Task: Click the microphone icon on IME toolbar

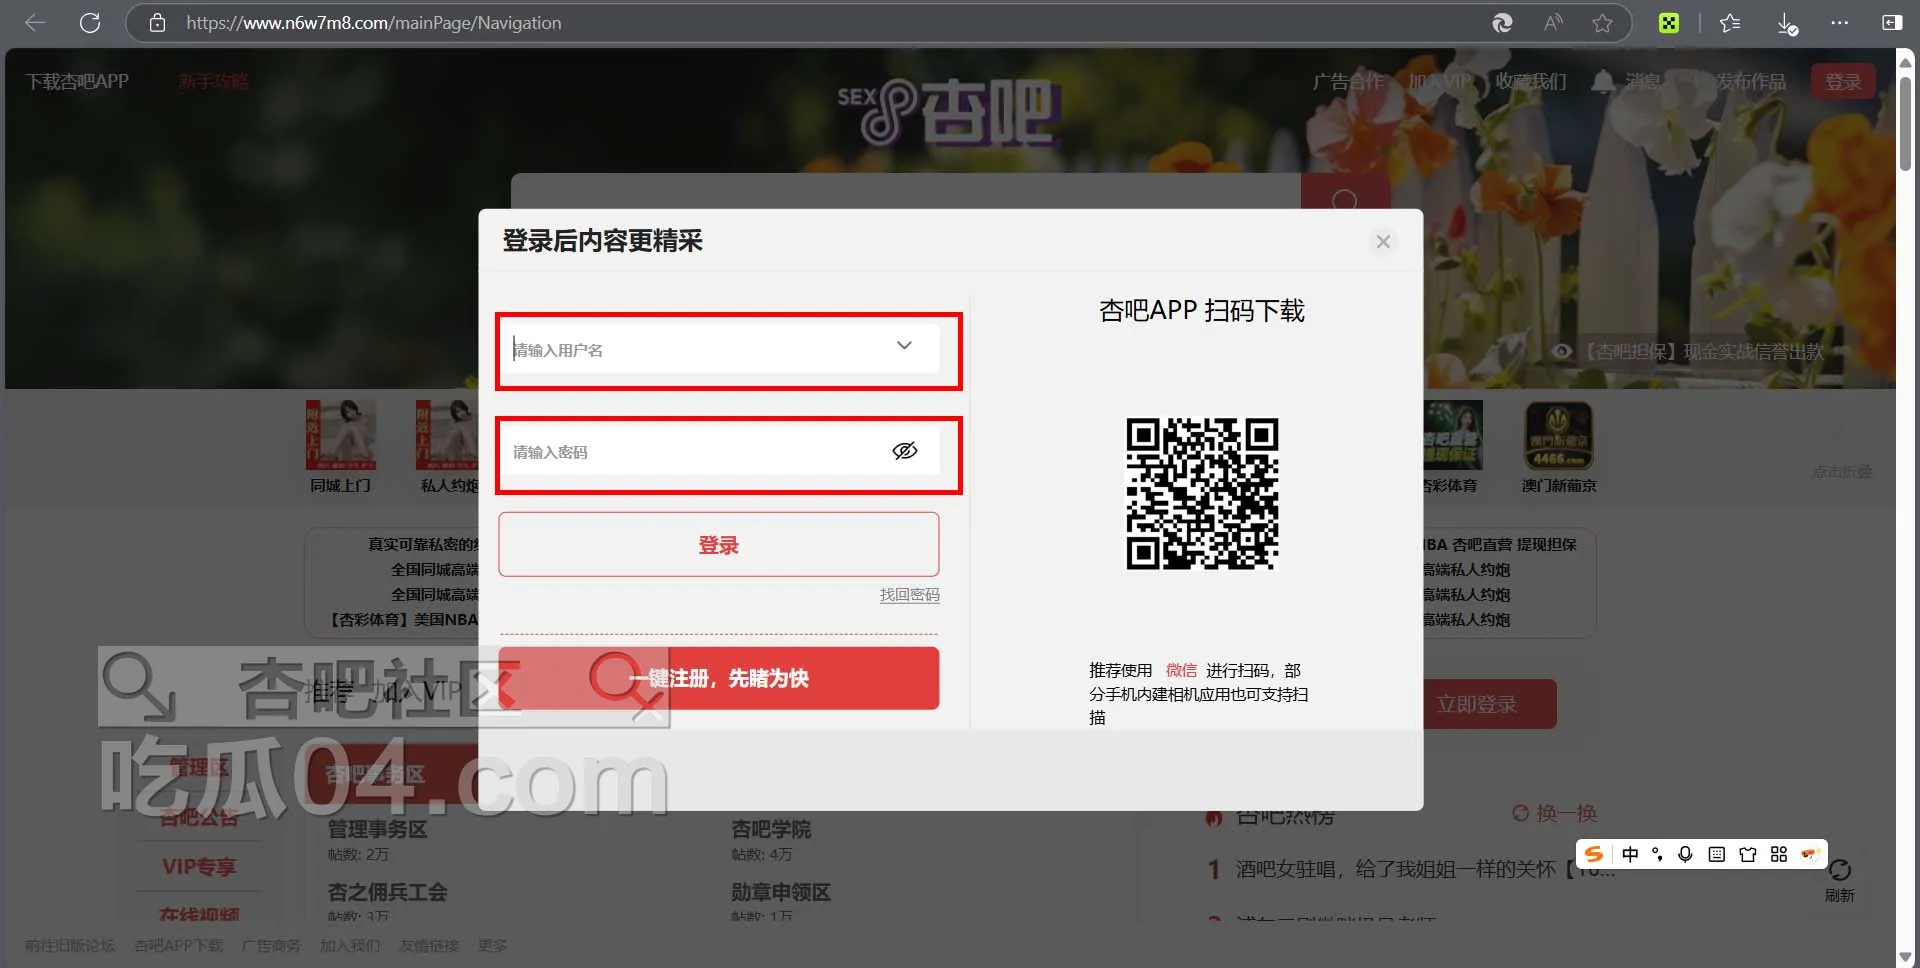Action: click(x=1685, y=854)
